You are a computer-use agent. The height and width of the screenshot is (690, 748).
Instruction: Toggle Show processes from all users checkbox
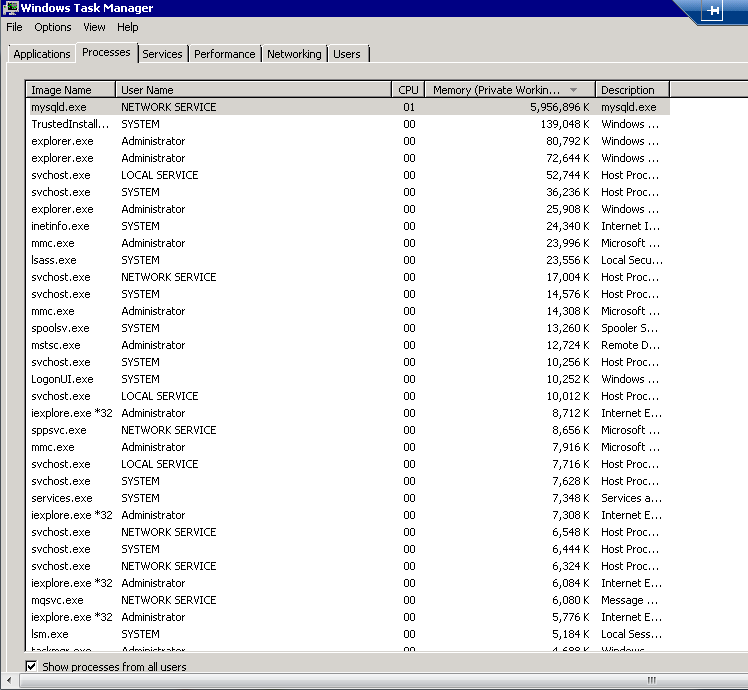31,666
